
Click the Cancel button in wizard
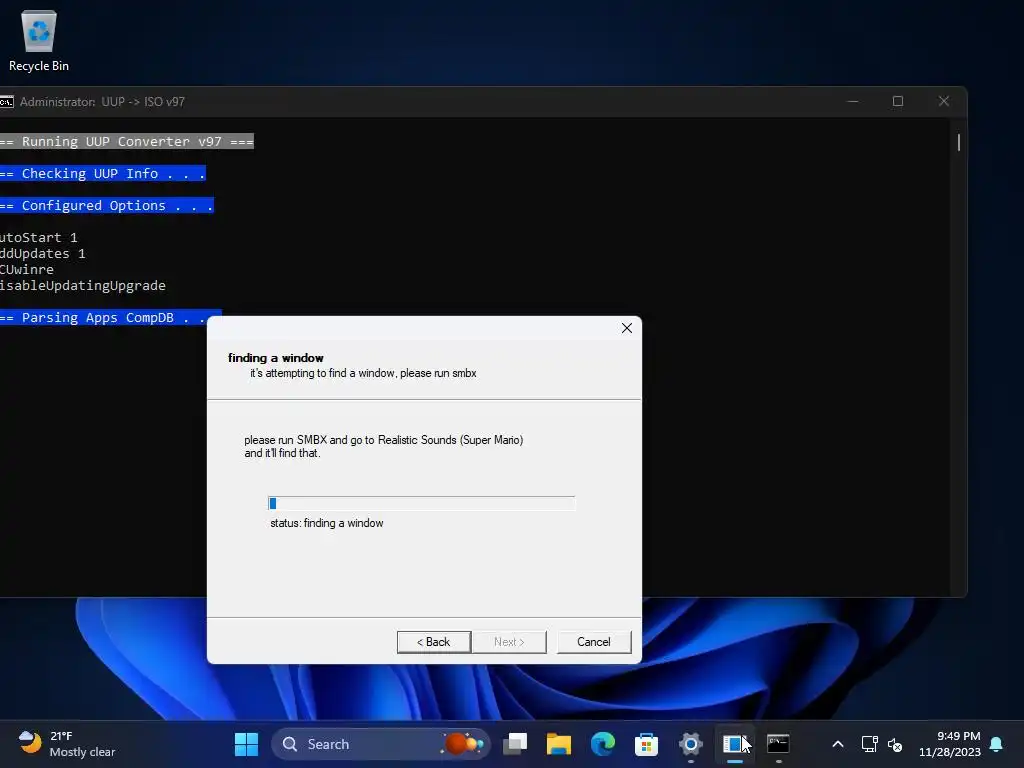pos(594,642)
